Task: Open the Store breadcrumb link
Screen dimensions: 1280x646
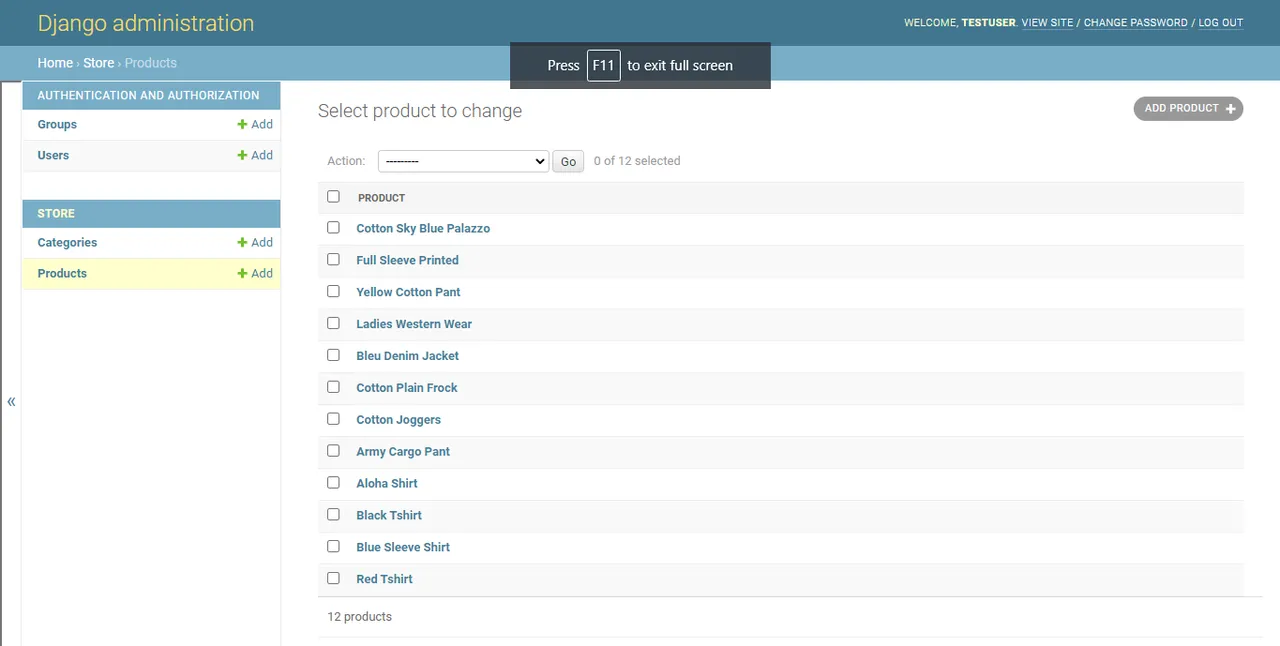Action: point(99,63)
